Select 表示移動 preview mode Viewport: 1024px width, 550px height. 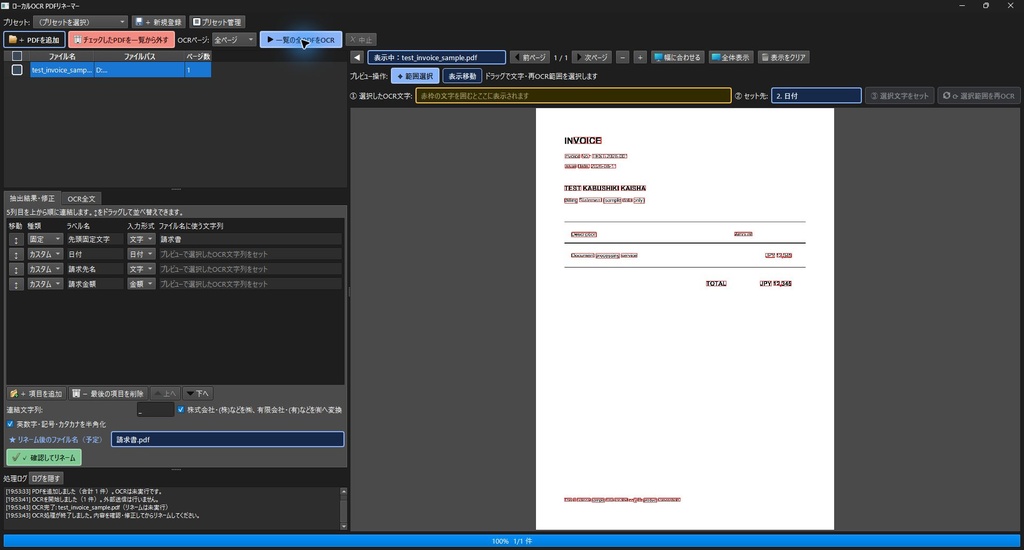point(462,76)
